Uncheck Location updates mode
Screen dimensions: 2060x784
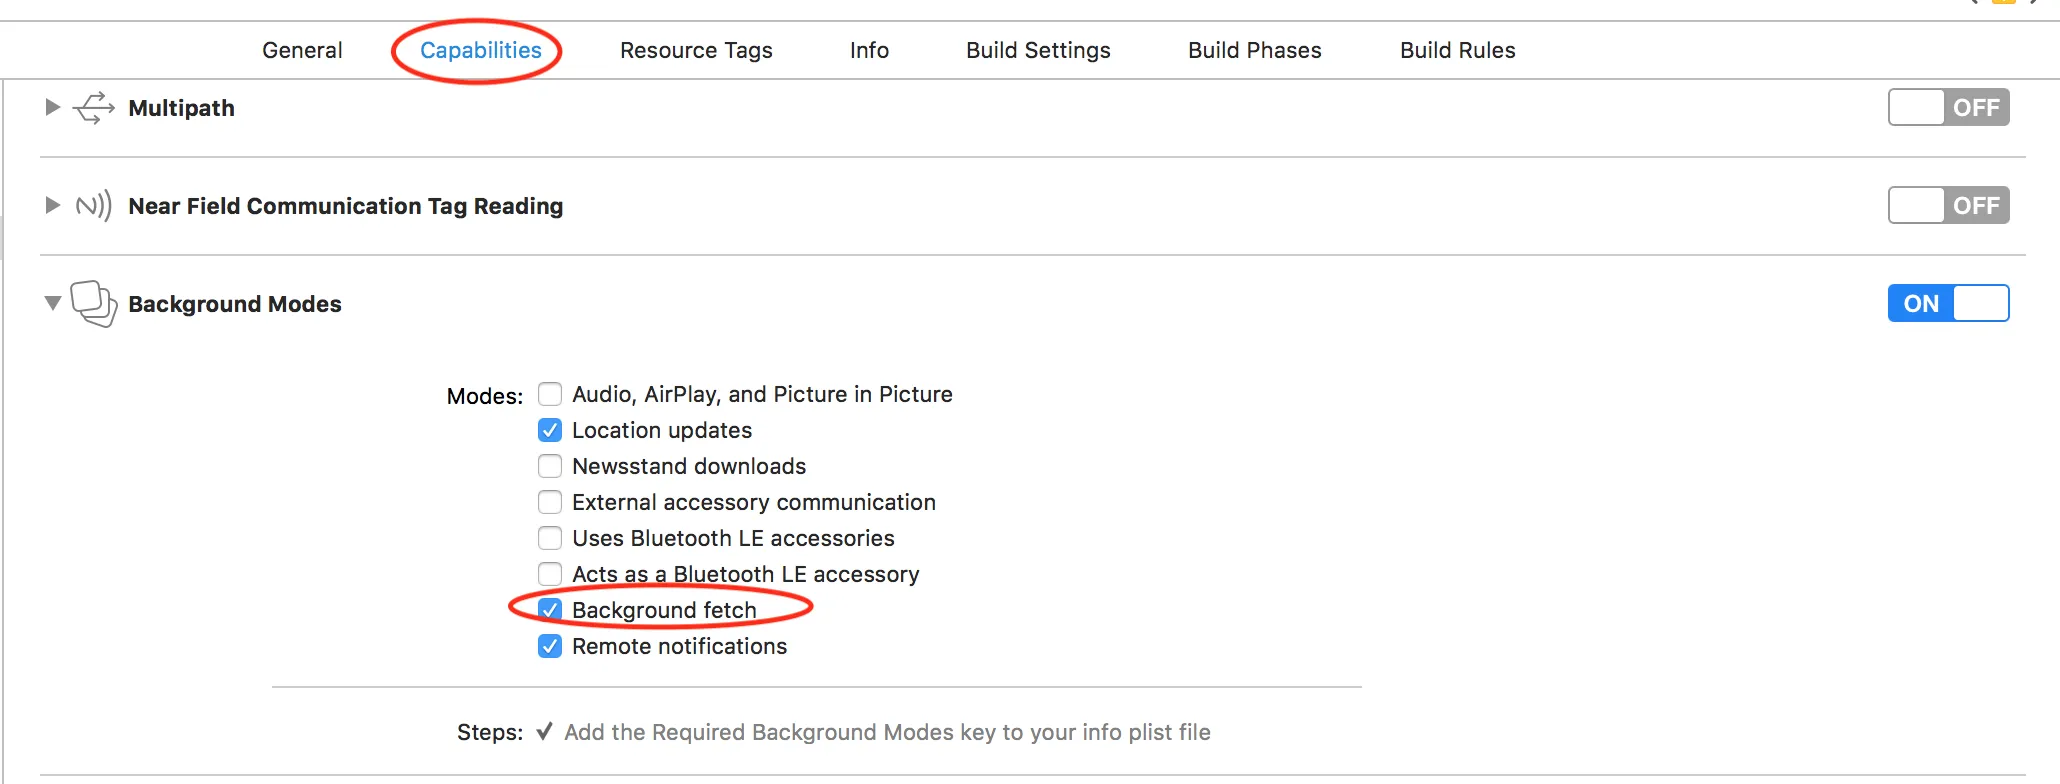tap(550, 430)
